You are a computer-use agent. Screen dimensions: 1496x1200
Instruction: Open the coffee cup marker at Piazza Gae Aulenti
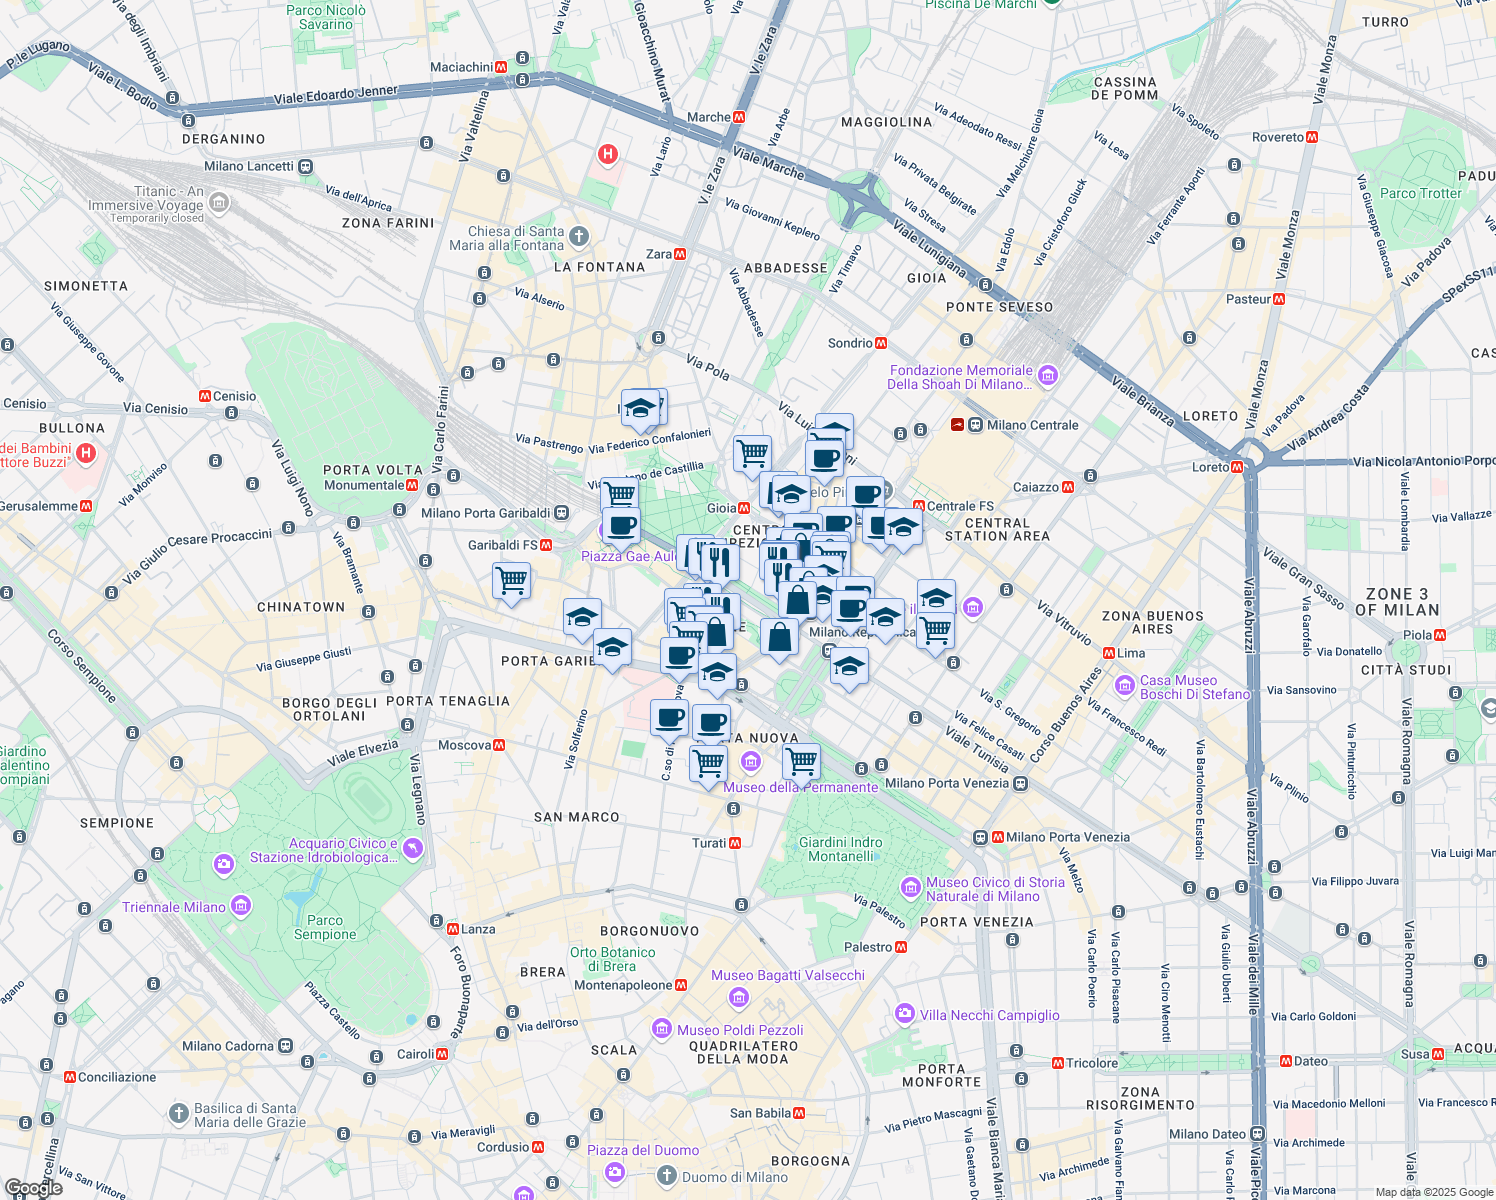[x=621, y=525]
